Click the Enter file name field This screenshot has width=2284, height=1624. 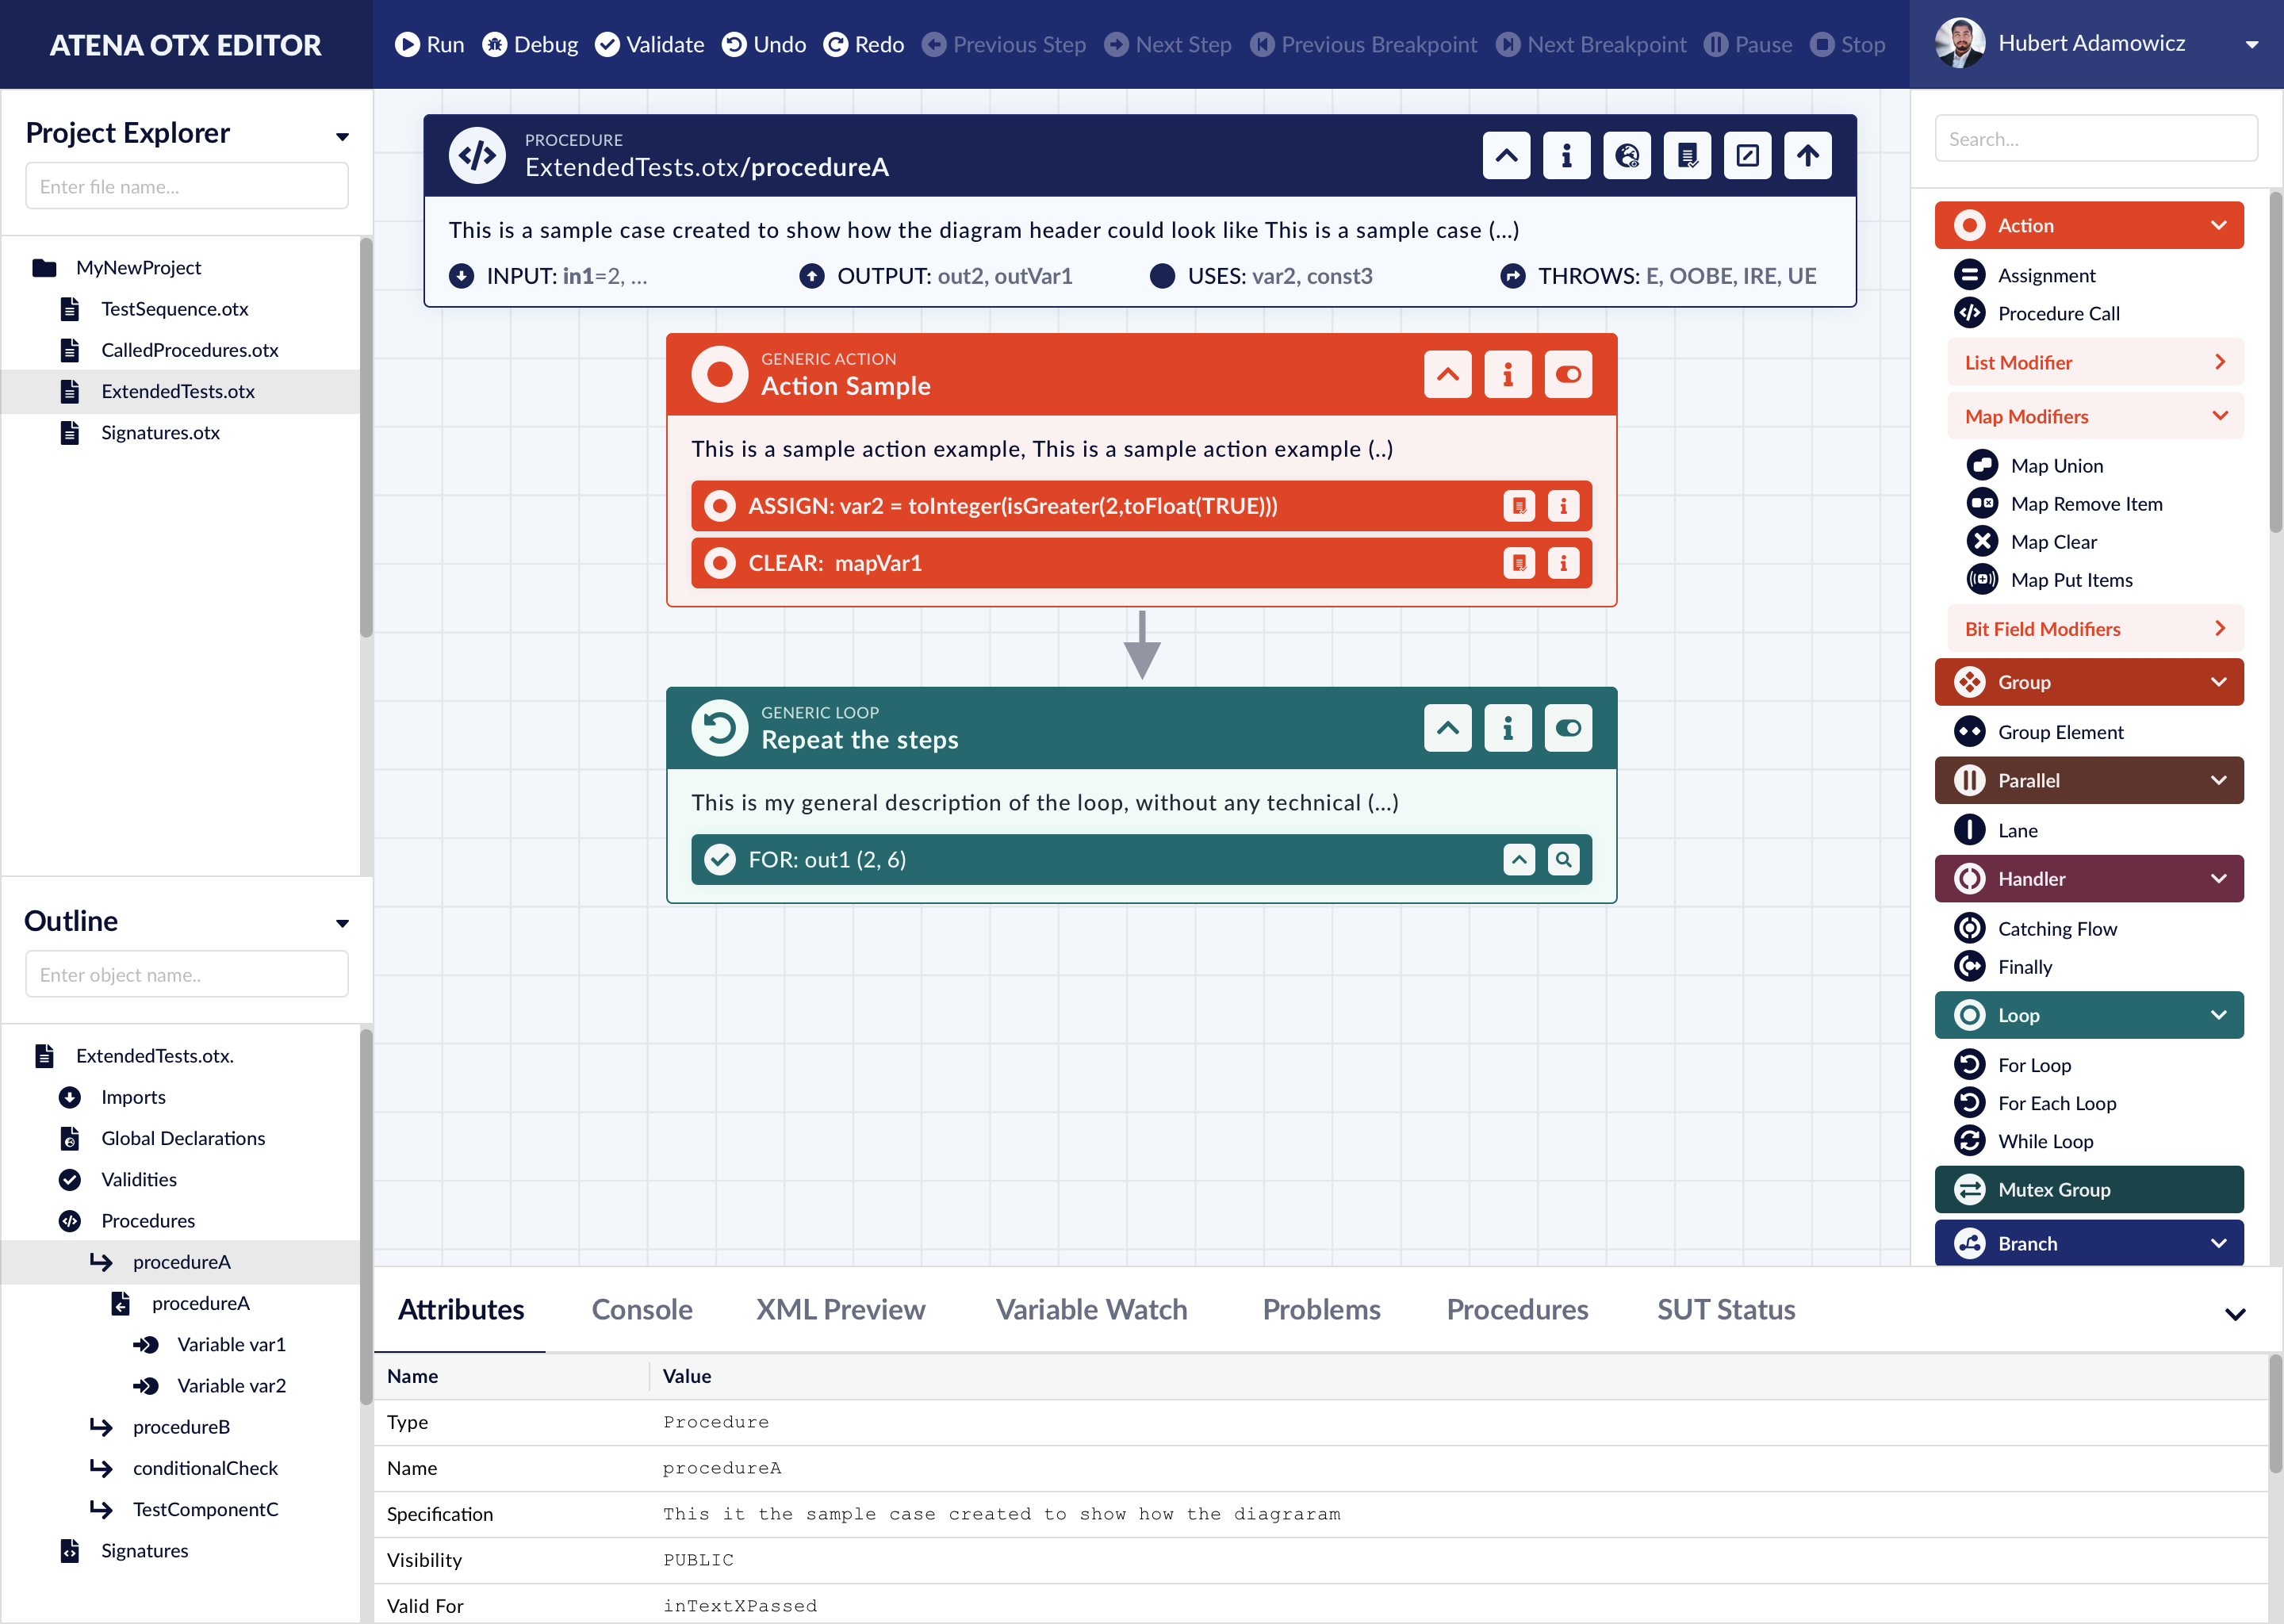[x=187, y=186]
